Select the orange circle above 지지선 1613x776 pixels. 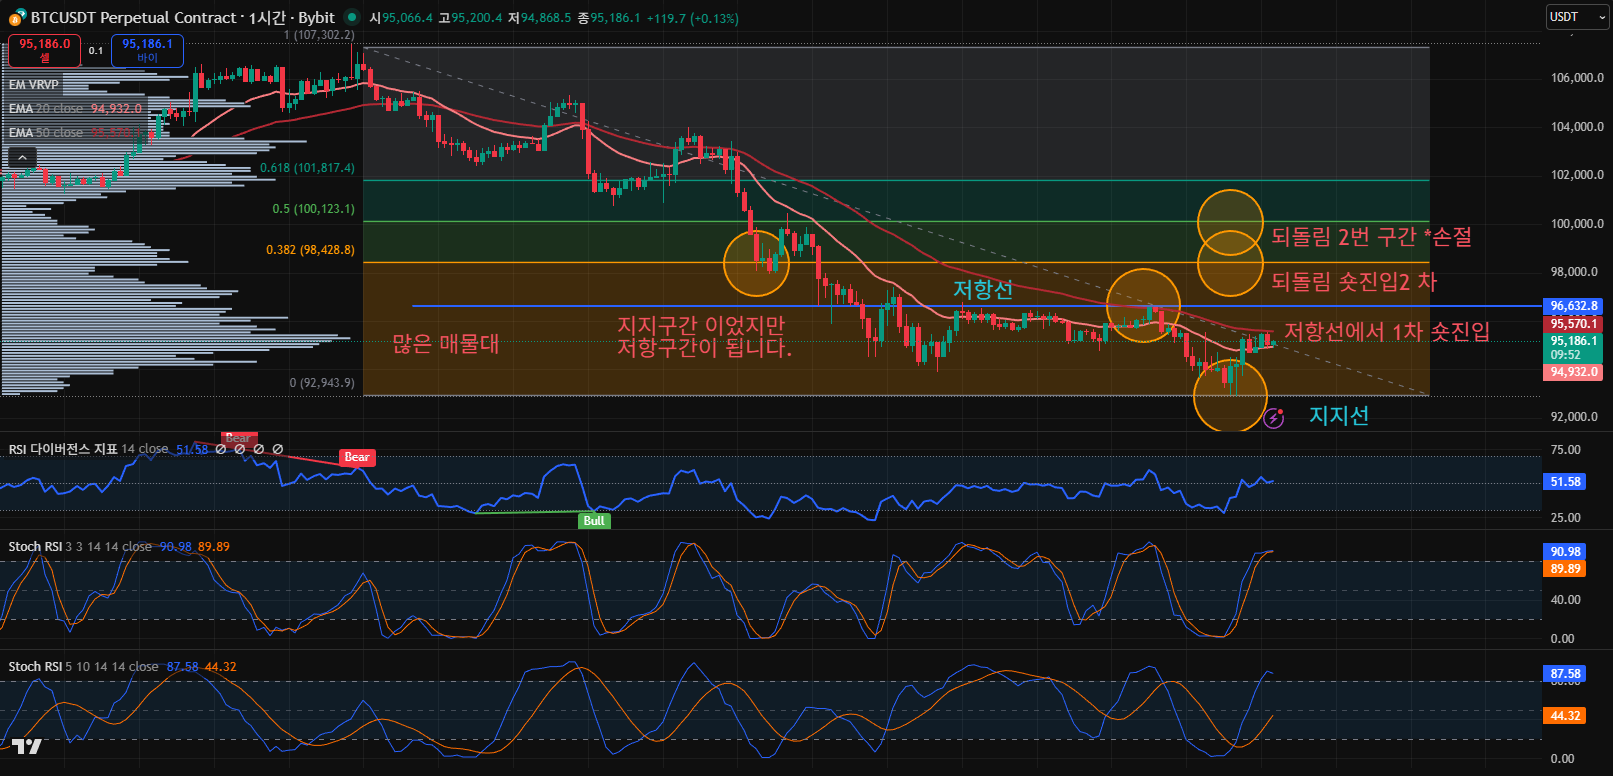point(1230,396)
